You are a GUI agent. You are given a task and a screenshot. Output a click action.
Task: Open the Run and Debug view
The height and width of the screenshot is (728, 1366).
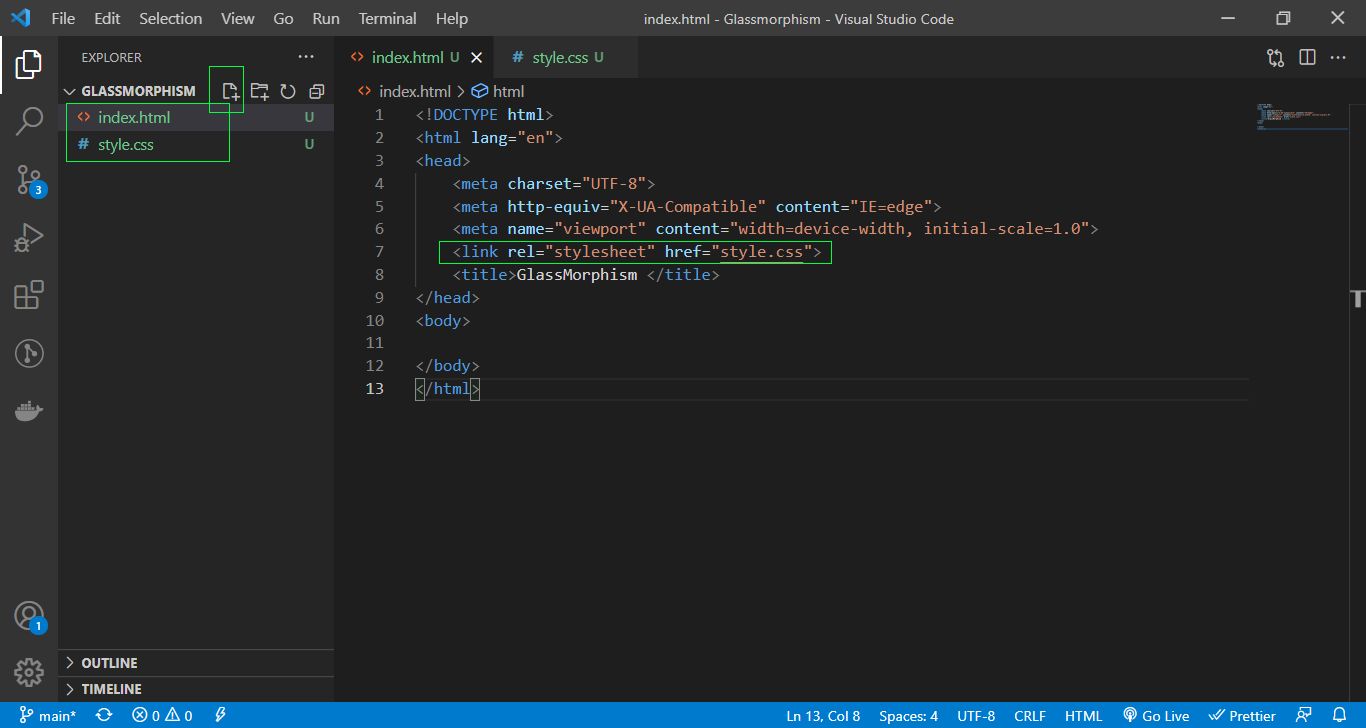[x=28, y=238]
